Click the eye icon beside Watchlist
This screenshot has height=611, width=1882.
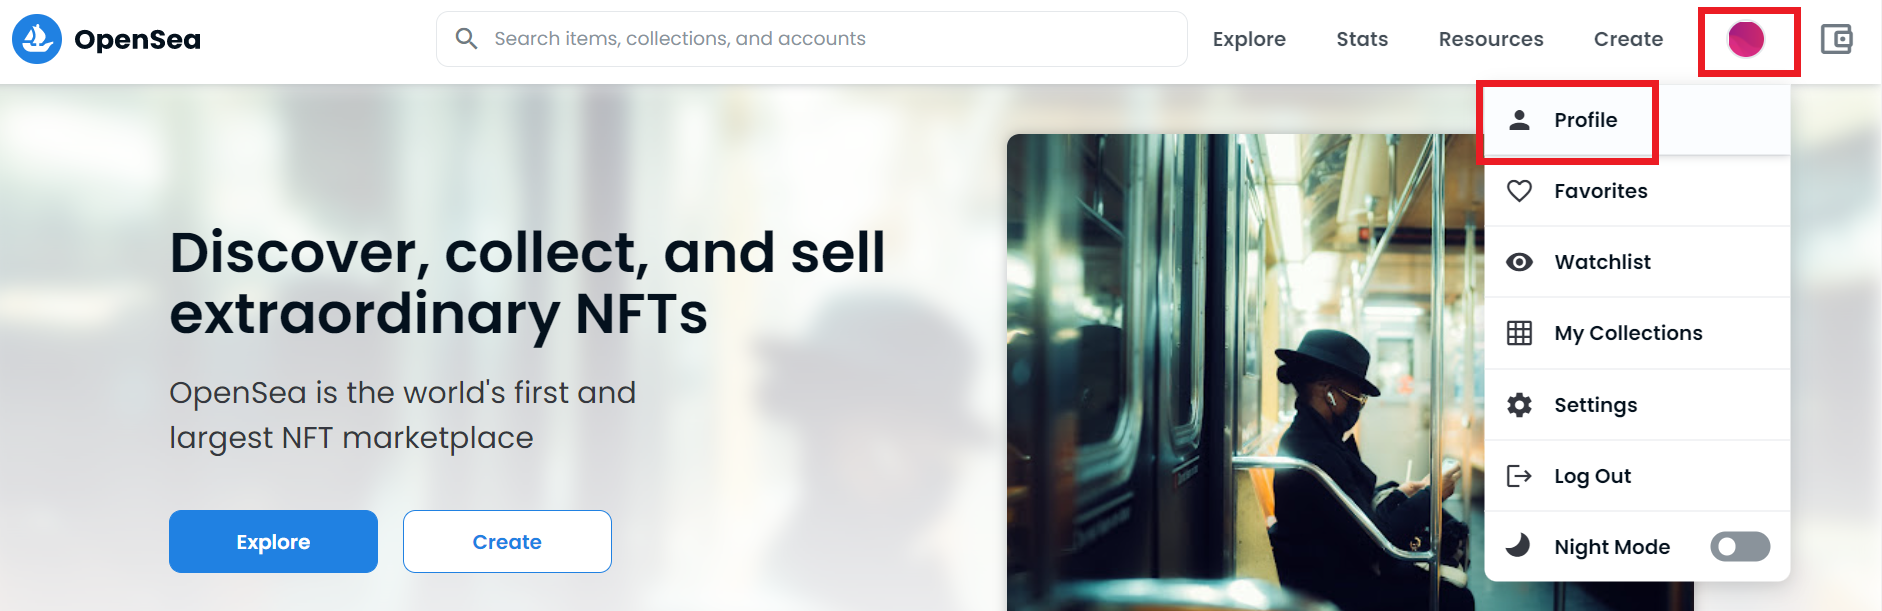point(1519,262)
